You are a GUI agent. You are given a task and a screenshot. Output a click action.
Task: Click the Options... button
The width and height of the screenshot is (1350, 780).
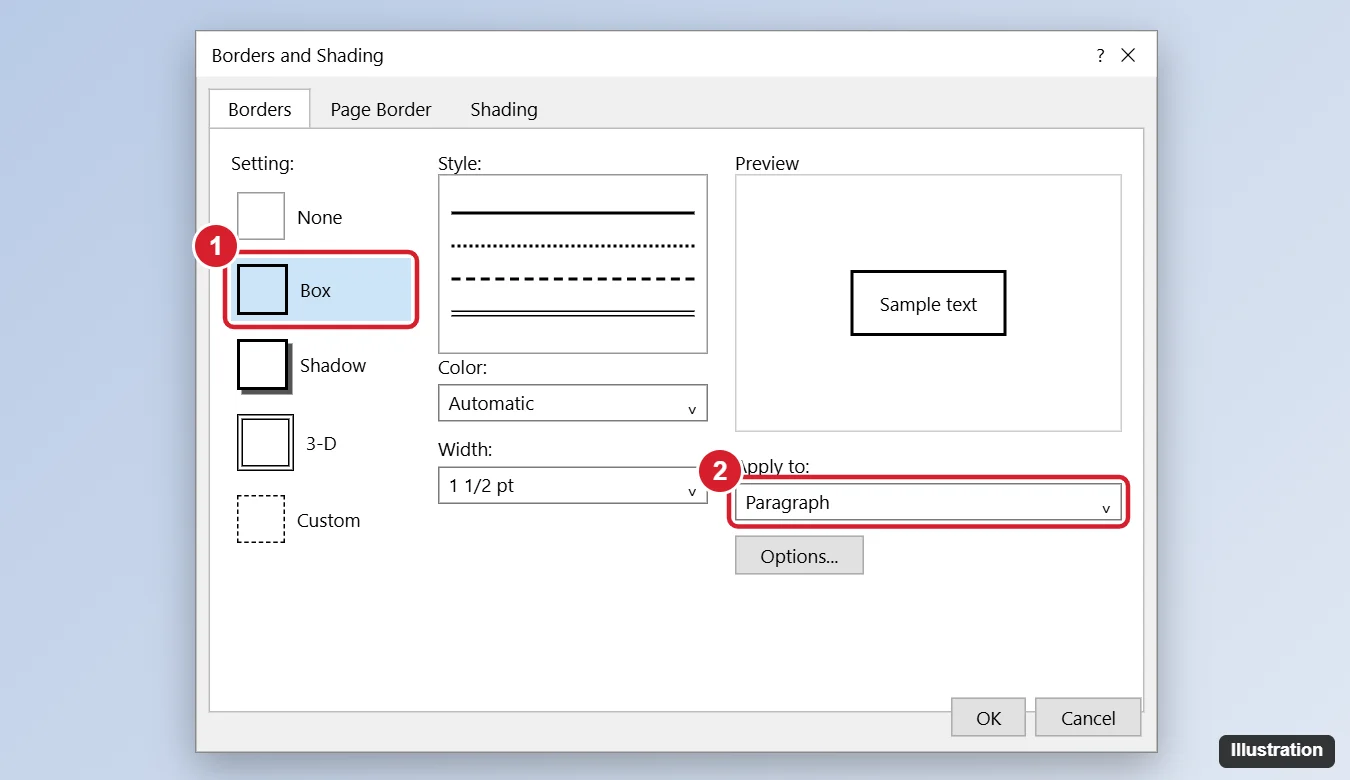coord(799,556)
